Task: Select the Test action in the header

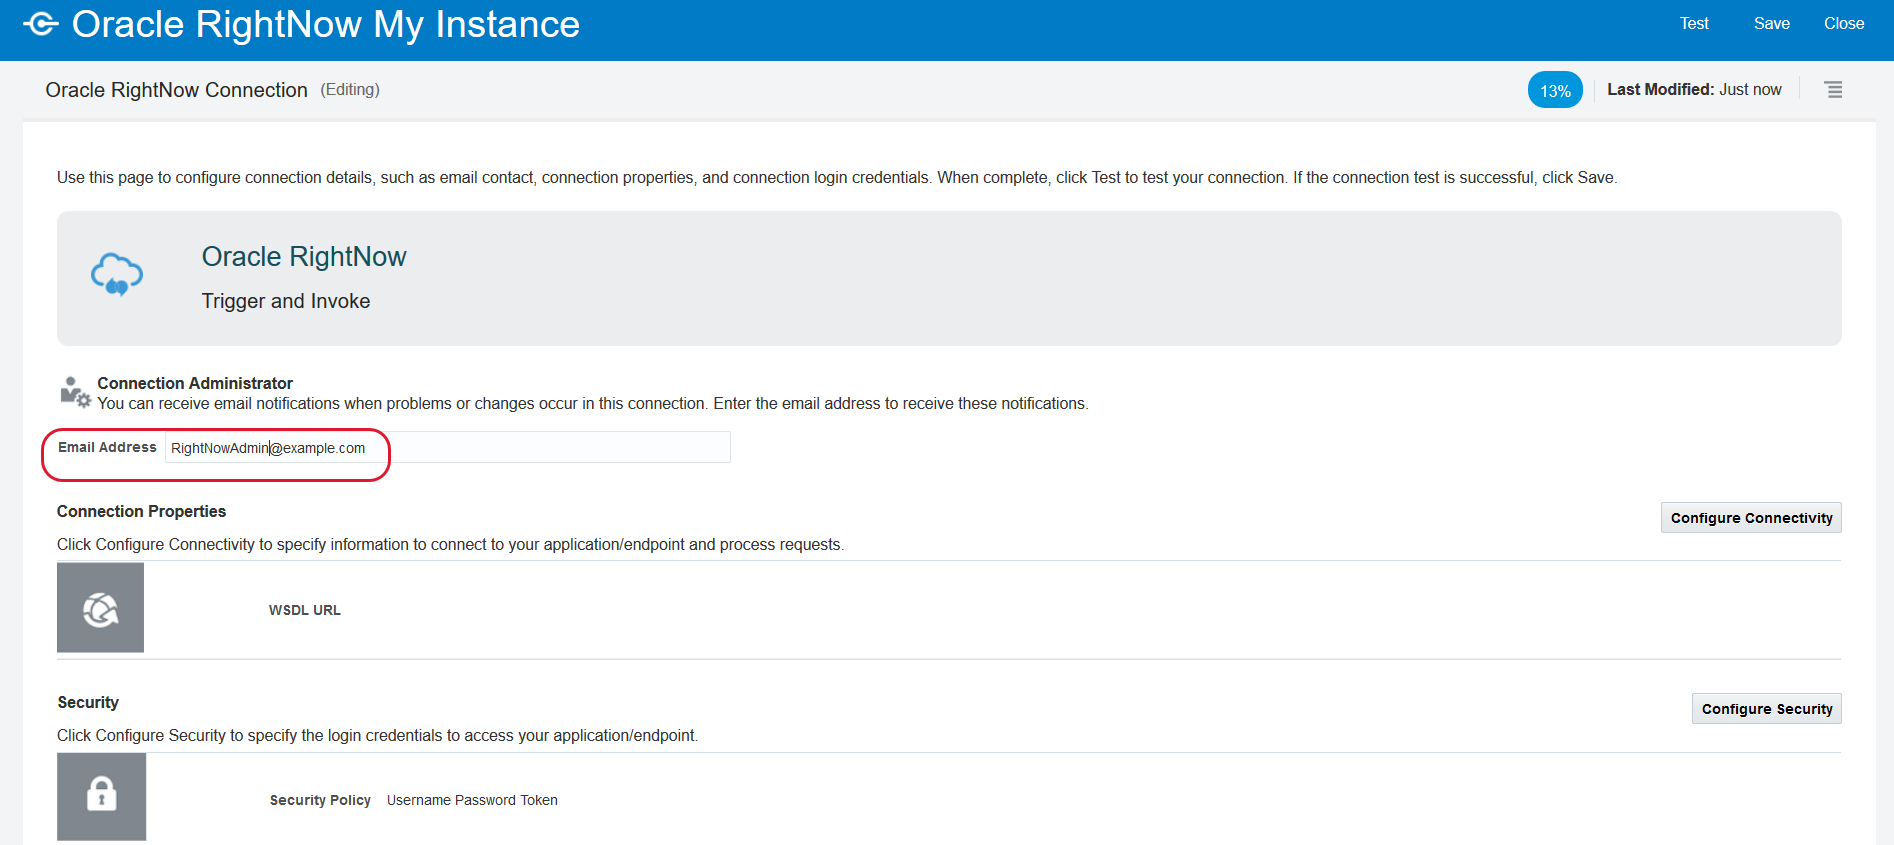Action: (x=1694, y=23)
